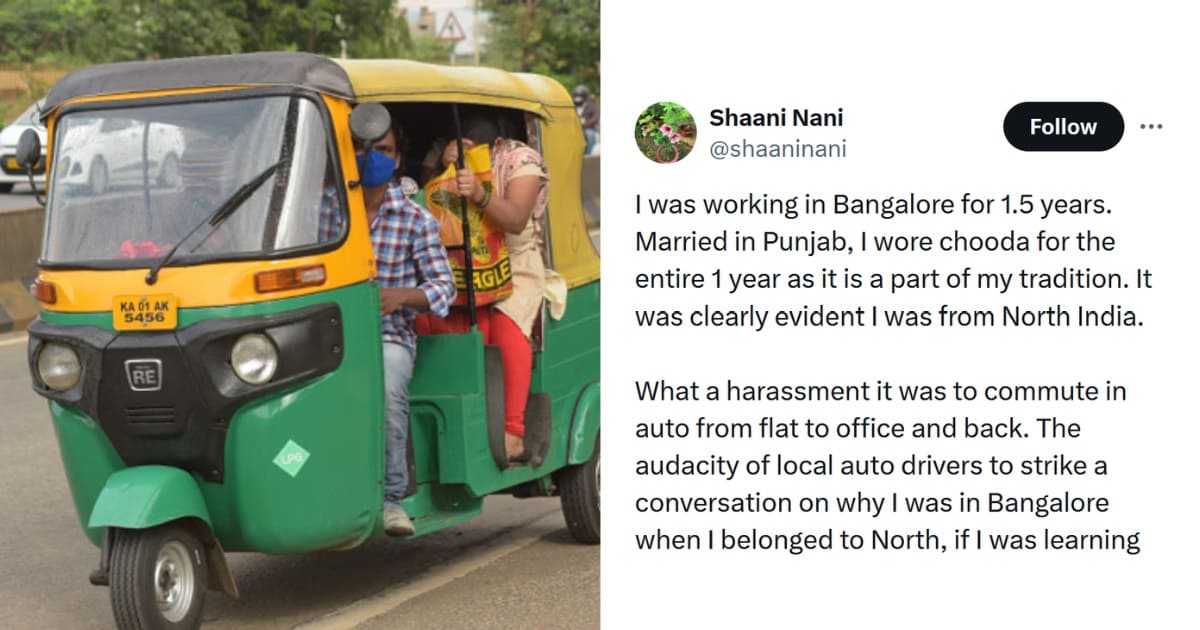
Task: Click the driver's blue face mask
Action: [377, 167]
